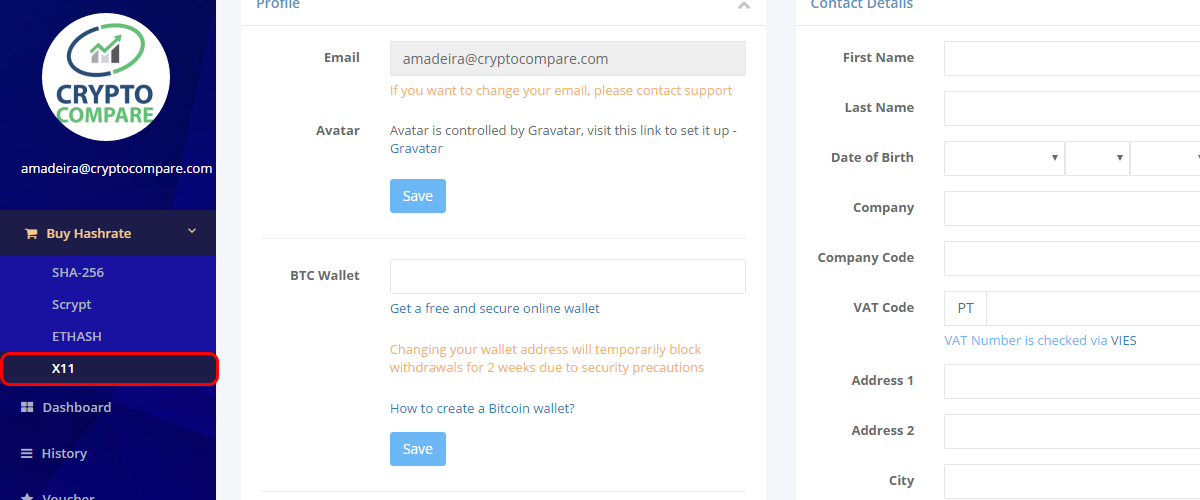The height and width of the screenshot is (500, 1200).
Task: Focus the BTC Wallet input field
Action: coord(568,277)
